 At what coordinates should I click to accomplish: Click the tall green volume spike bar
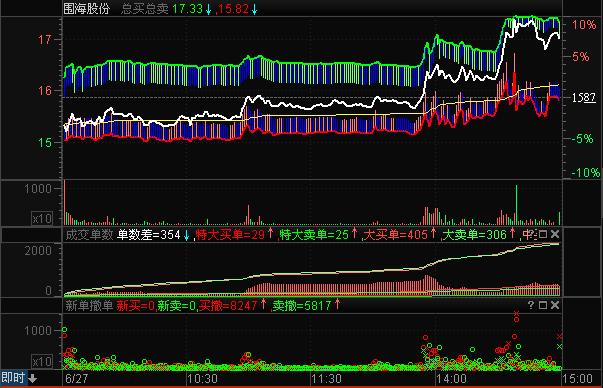click(x=516, y=205)
